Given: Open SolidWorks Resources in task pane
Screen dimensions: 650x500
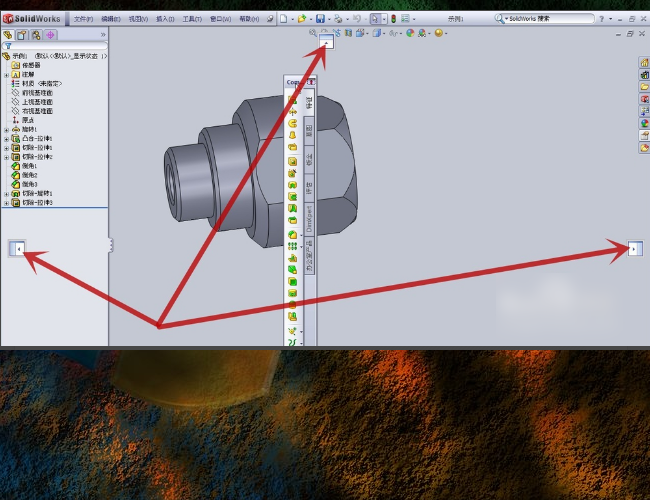Looking at the screenshot, I should point(644,63).
